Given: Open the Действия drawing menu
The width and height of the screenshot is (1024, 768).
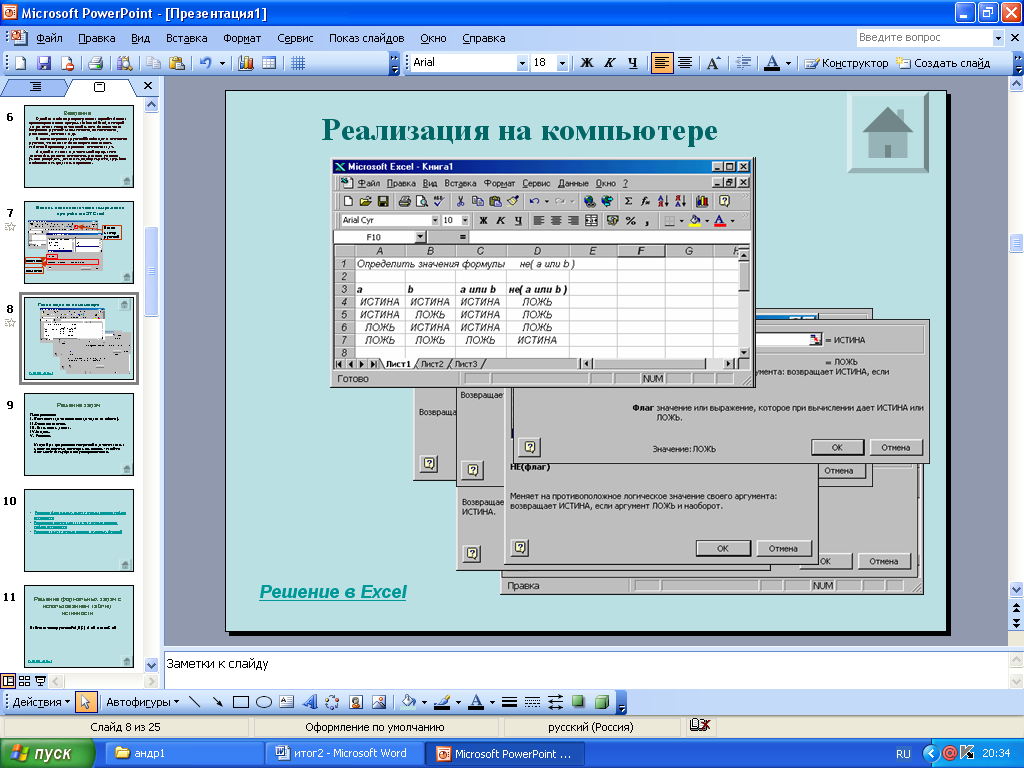Looking at the screenshot, I should [41, 702].
